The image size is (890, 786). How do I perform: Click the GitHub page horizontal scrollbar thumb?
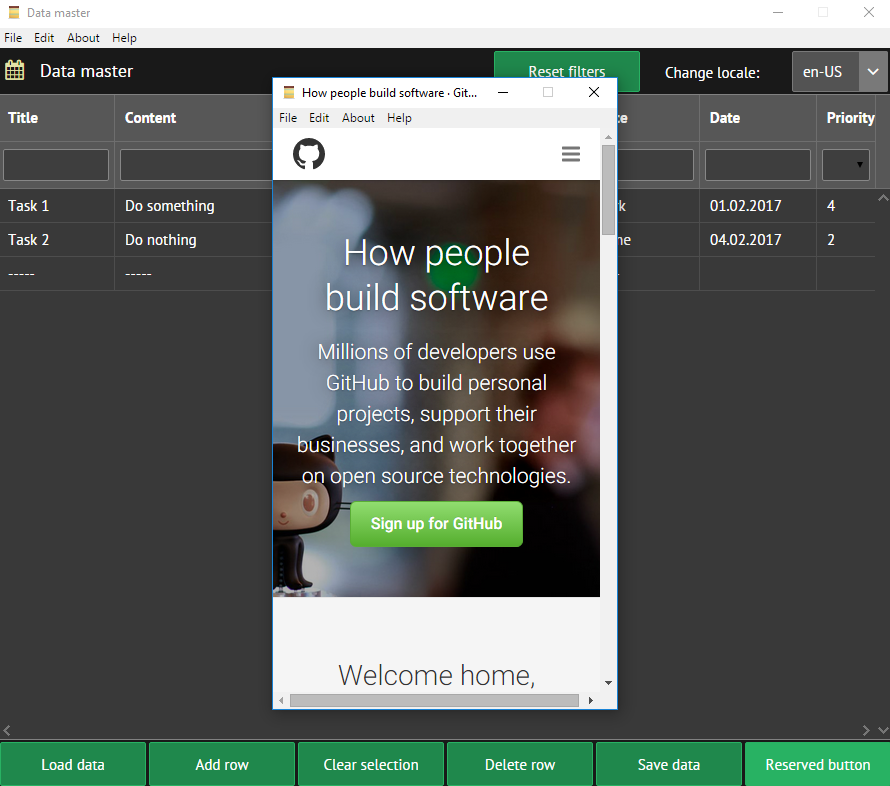point(434,700)
